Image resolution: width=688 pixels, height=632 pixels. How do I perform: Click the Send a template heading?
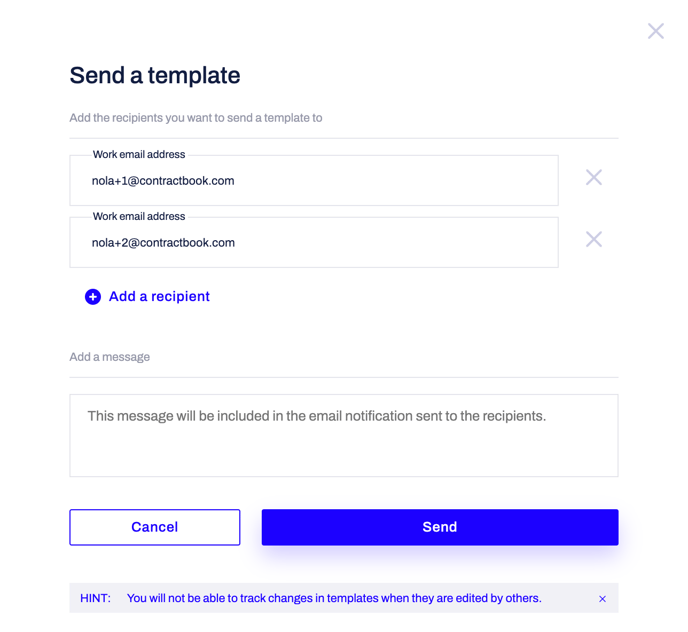pyautogui.click(x=155, y=75)
